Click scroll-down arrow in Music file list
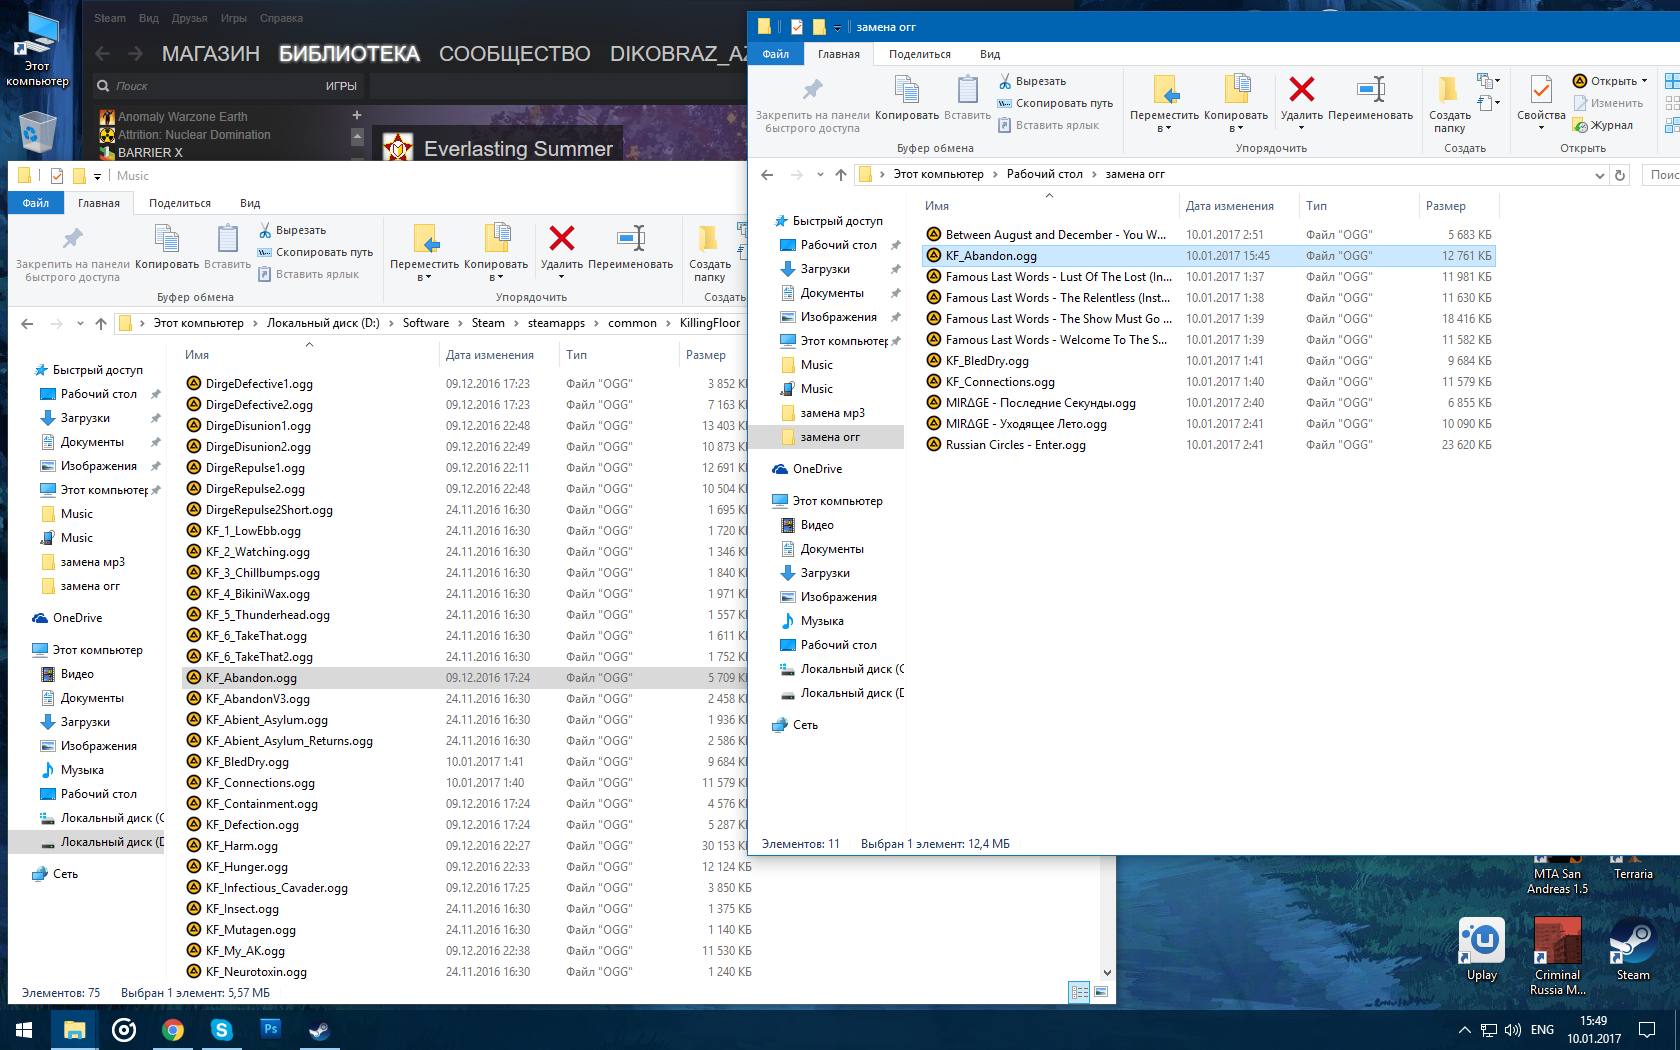 (1107, 972)
